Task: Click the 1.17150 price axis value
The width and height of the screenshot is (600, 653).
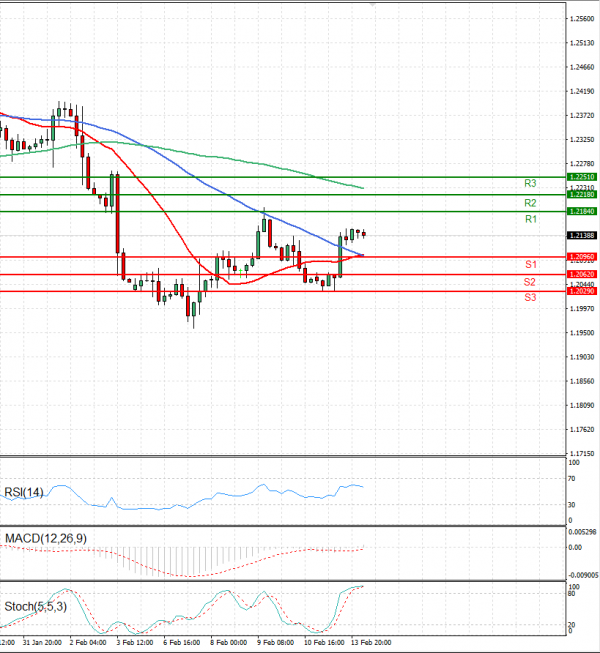Action: coord(582,454)
